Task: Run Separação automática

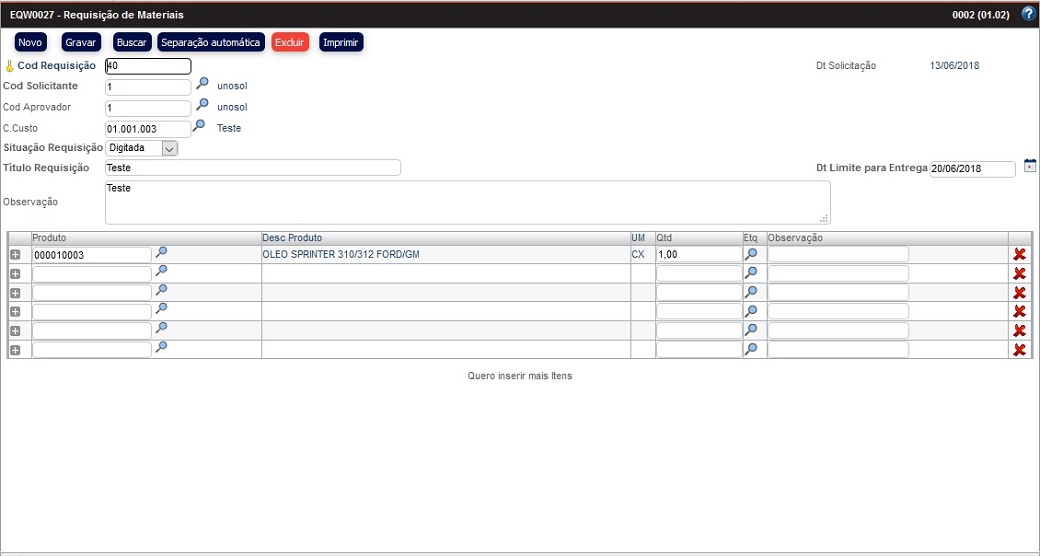Action: coord(210,42)
